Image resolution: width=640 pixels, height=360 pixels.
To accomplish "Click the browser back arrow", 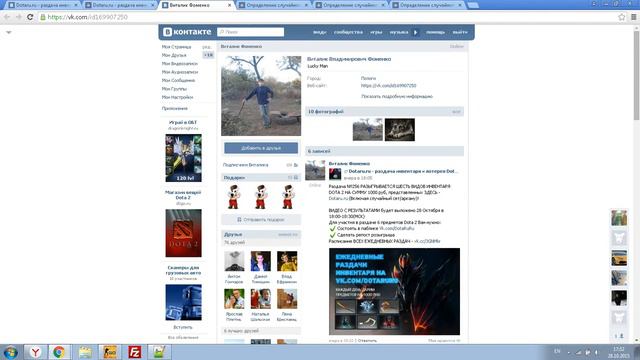I will coord(7,17).
